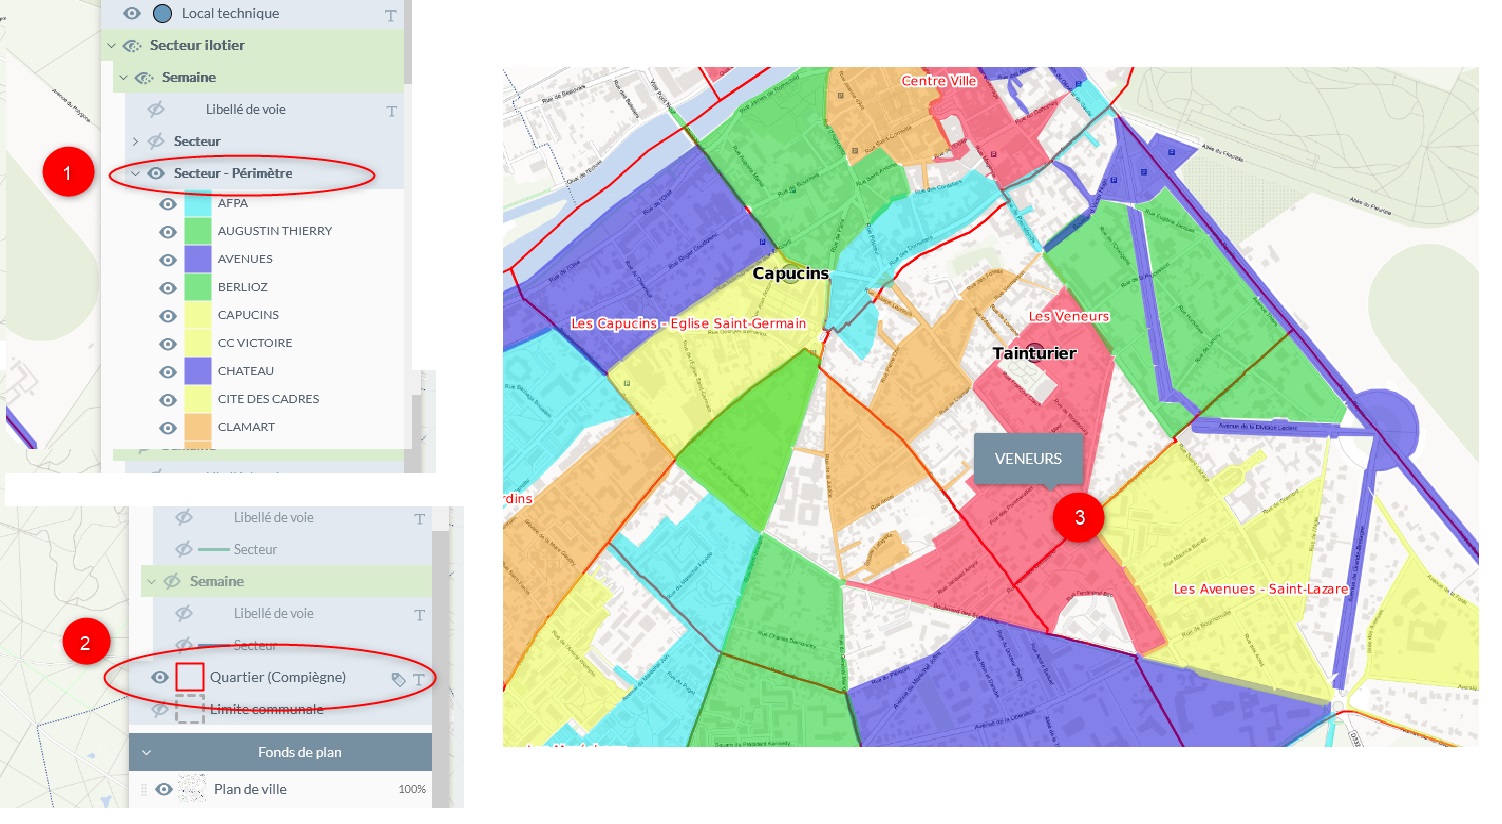Viewport: 1502px width, 824px height.
Task: Expand the collapsed Secteur group
Action: coord(135,141)
